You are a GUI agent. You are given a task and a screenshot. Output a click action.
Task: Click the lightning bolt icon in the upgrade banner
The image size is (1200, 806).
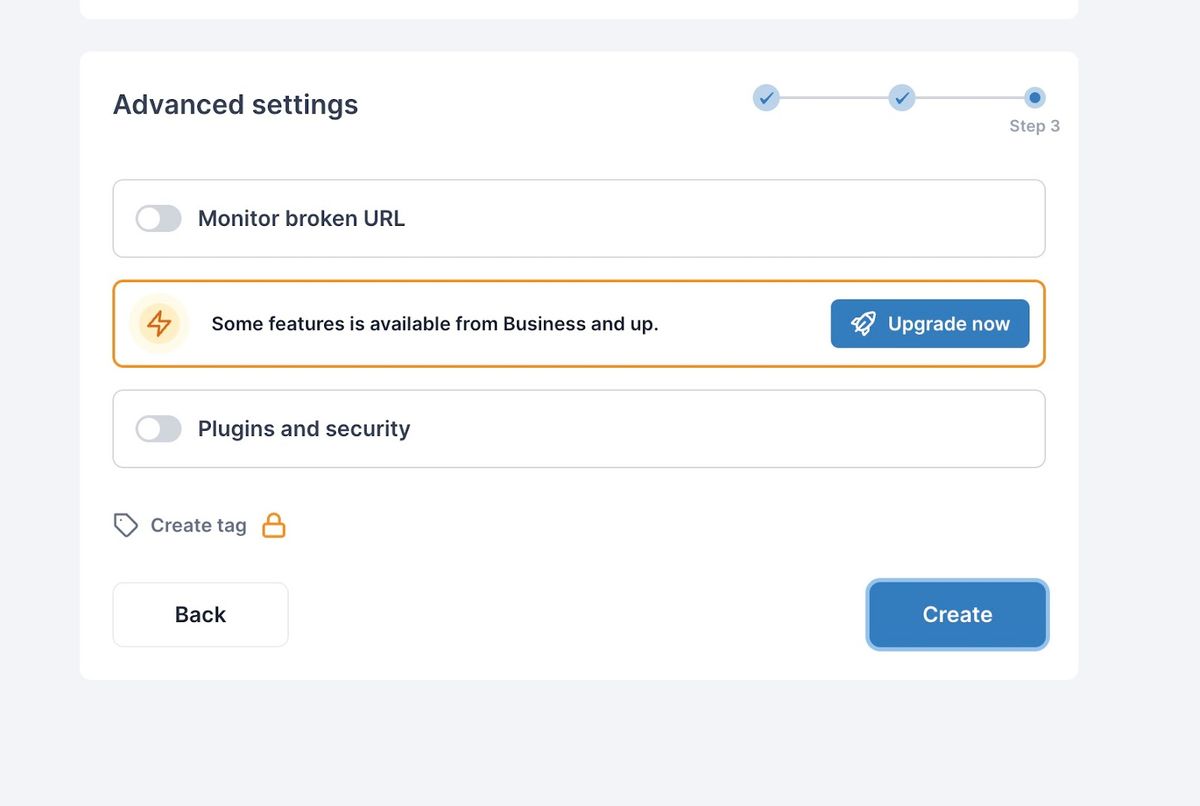[159, 324]
